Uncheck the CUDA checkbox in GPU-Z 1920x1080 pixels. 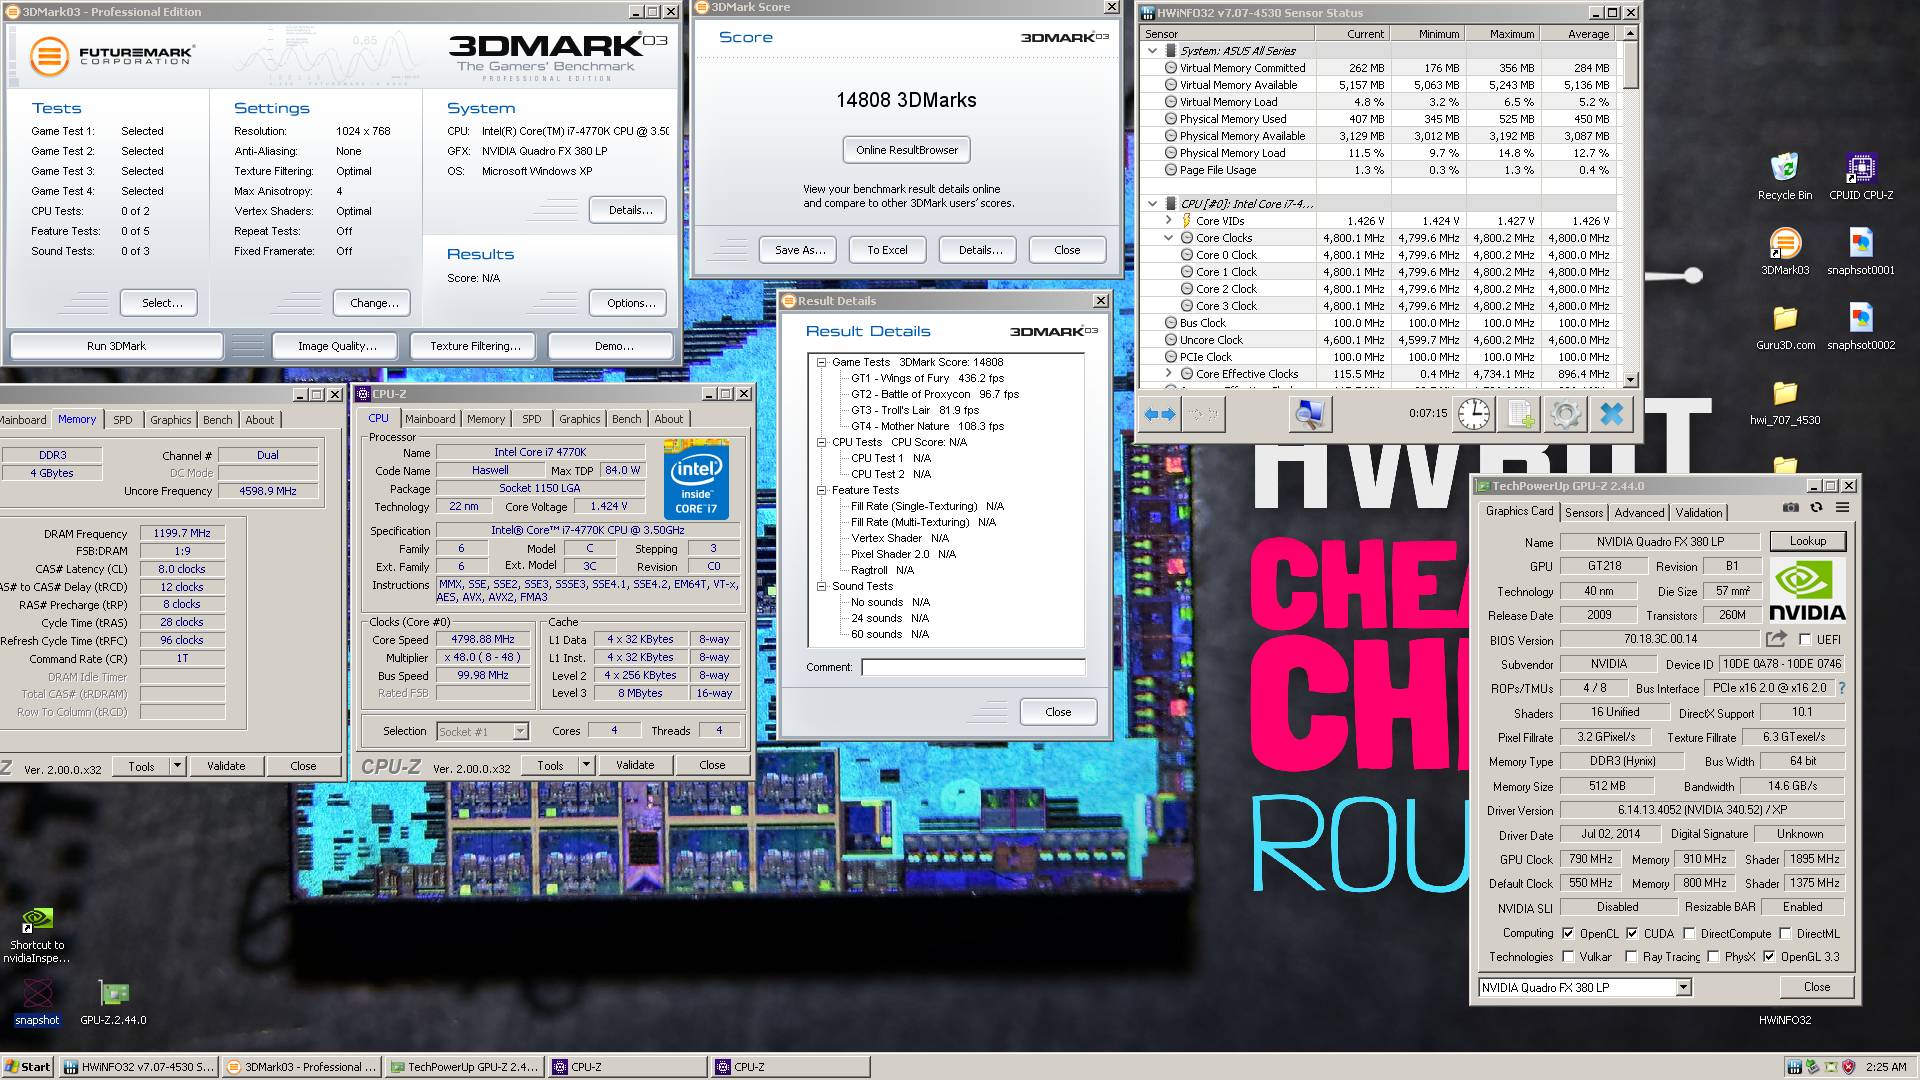click(x=1633, y=933)
